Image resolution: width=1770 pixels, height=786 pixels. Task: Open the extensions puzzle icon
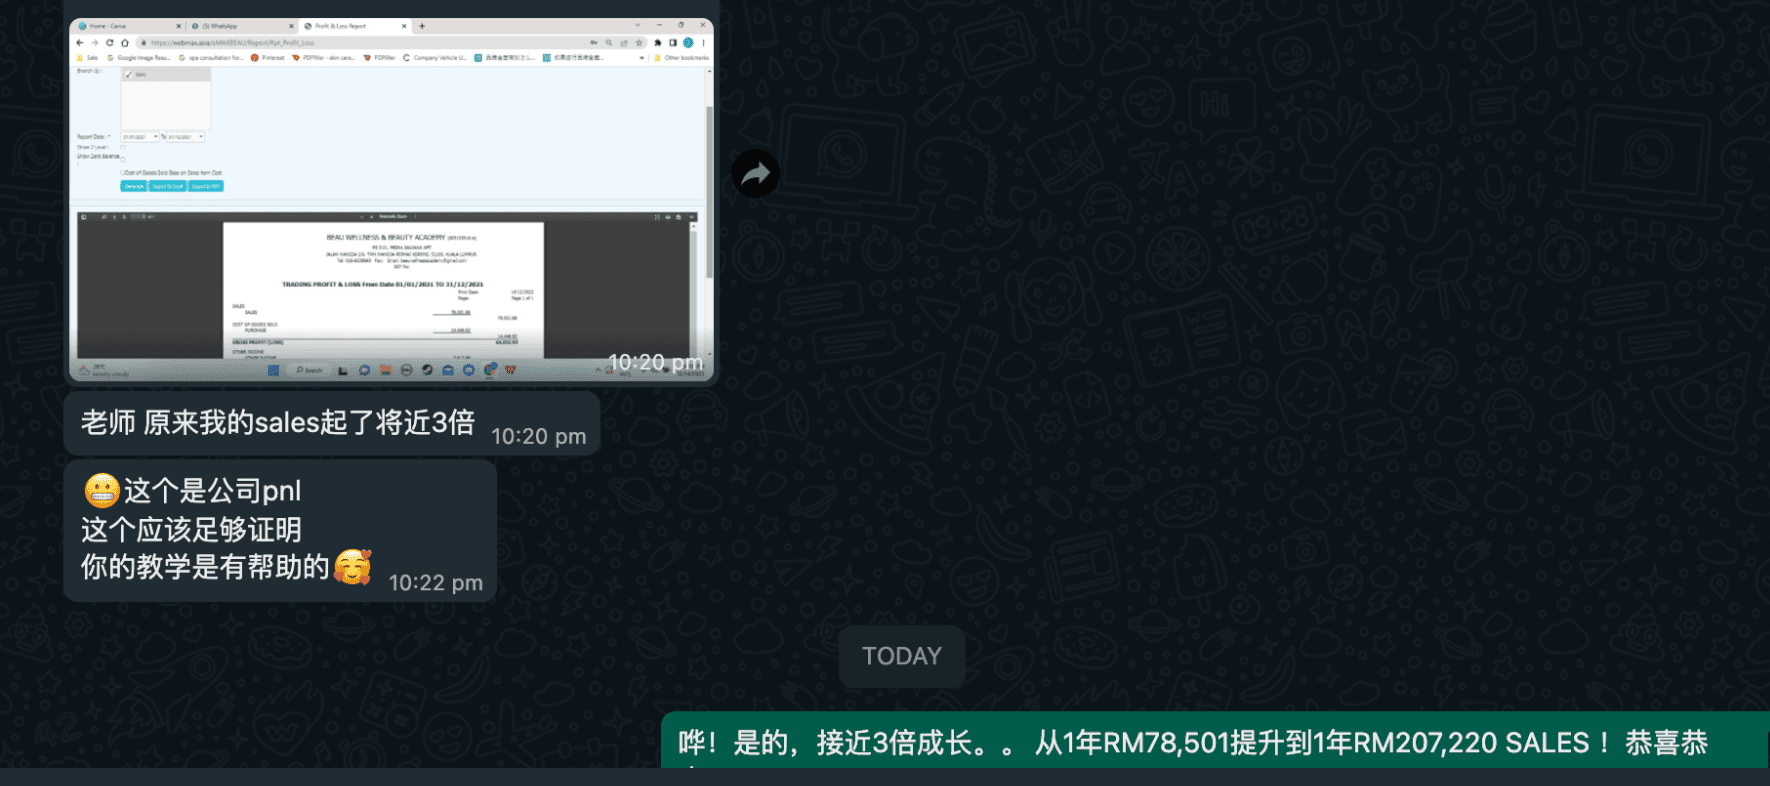click(657, 43)
